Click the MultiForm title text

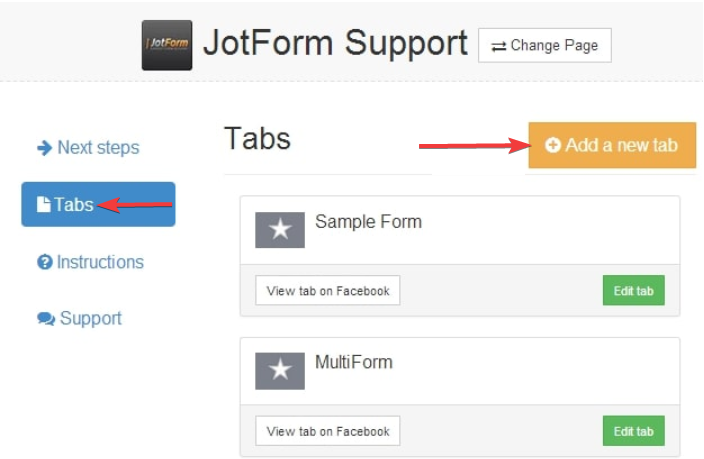pyautogui.click(x=353, y=362)
